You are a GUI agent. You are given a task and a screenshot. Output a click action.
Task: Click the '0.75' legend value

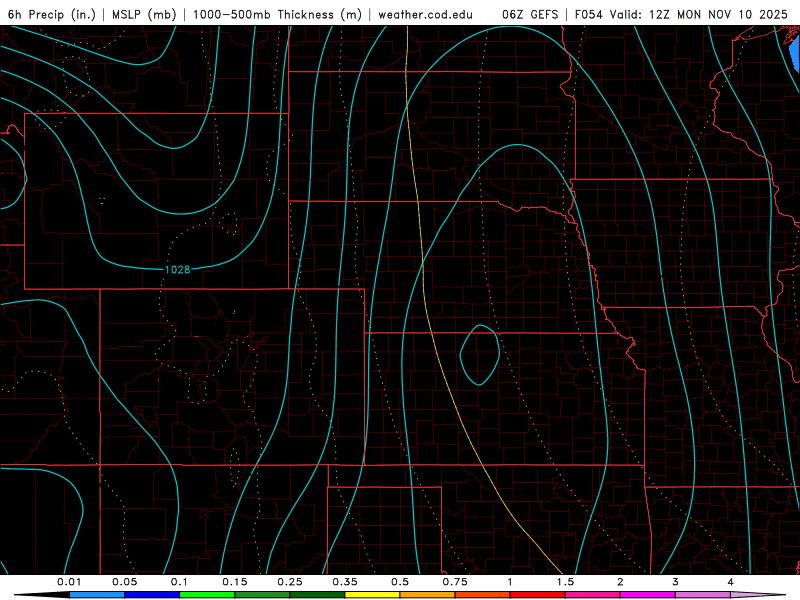(455, 582)
